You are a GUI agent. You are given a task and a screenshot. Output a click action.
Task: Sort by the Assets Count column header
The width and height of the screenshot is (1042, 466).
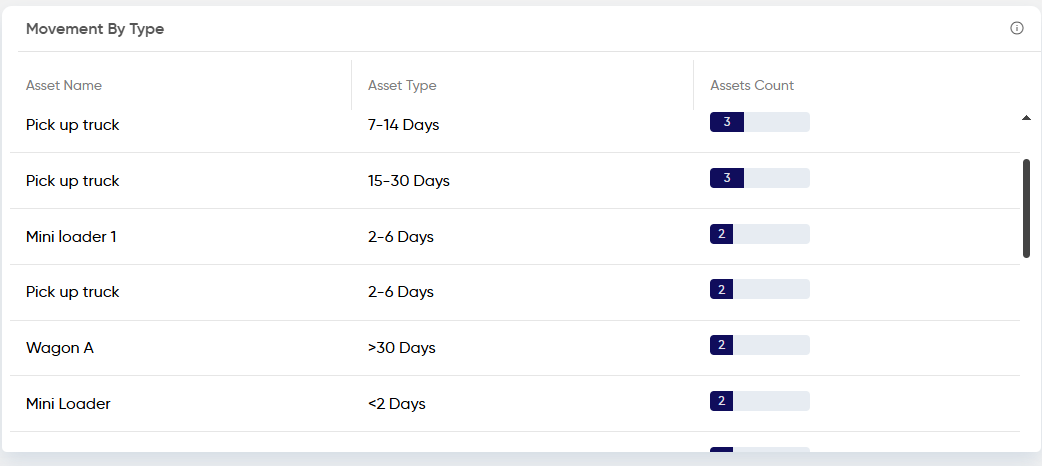(x=752, y=85)
